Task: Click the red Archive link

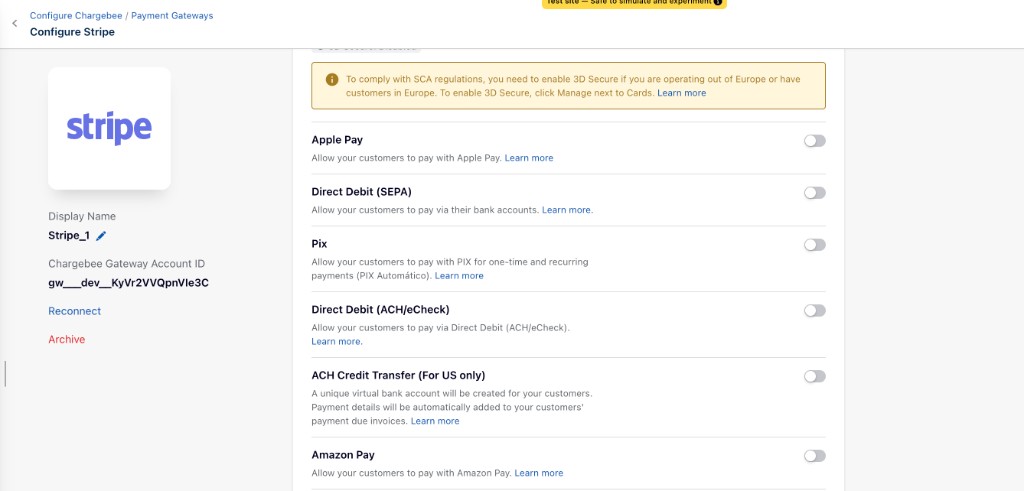Action: [x=67, y=340]
